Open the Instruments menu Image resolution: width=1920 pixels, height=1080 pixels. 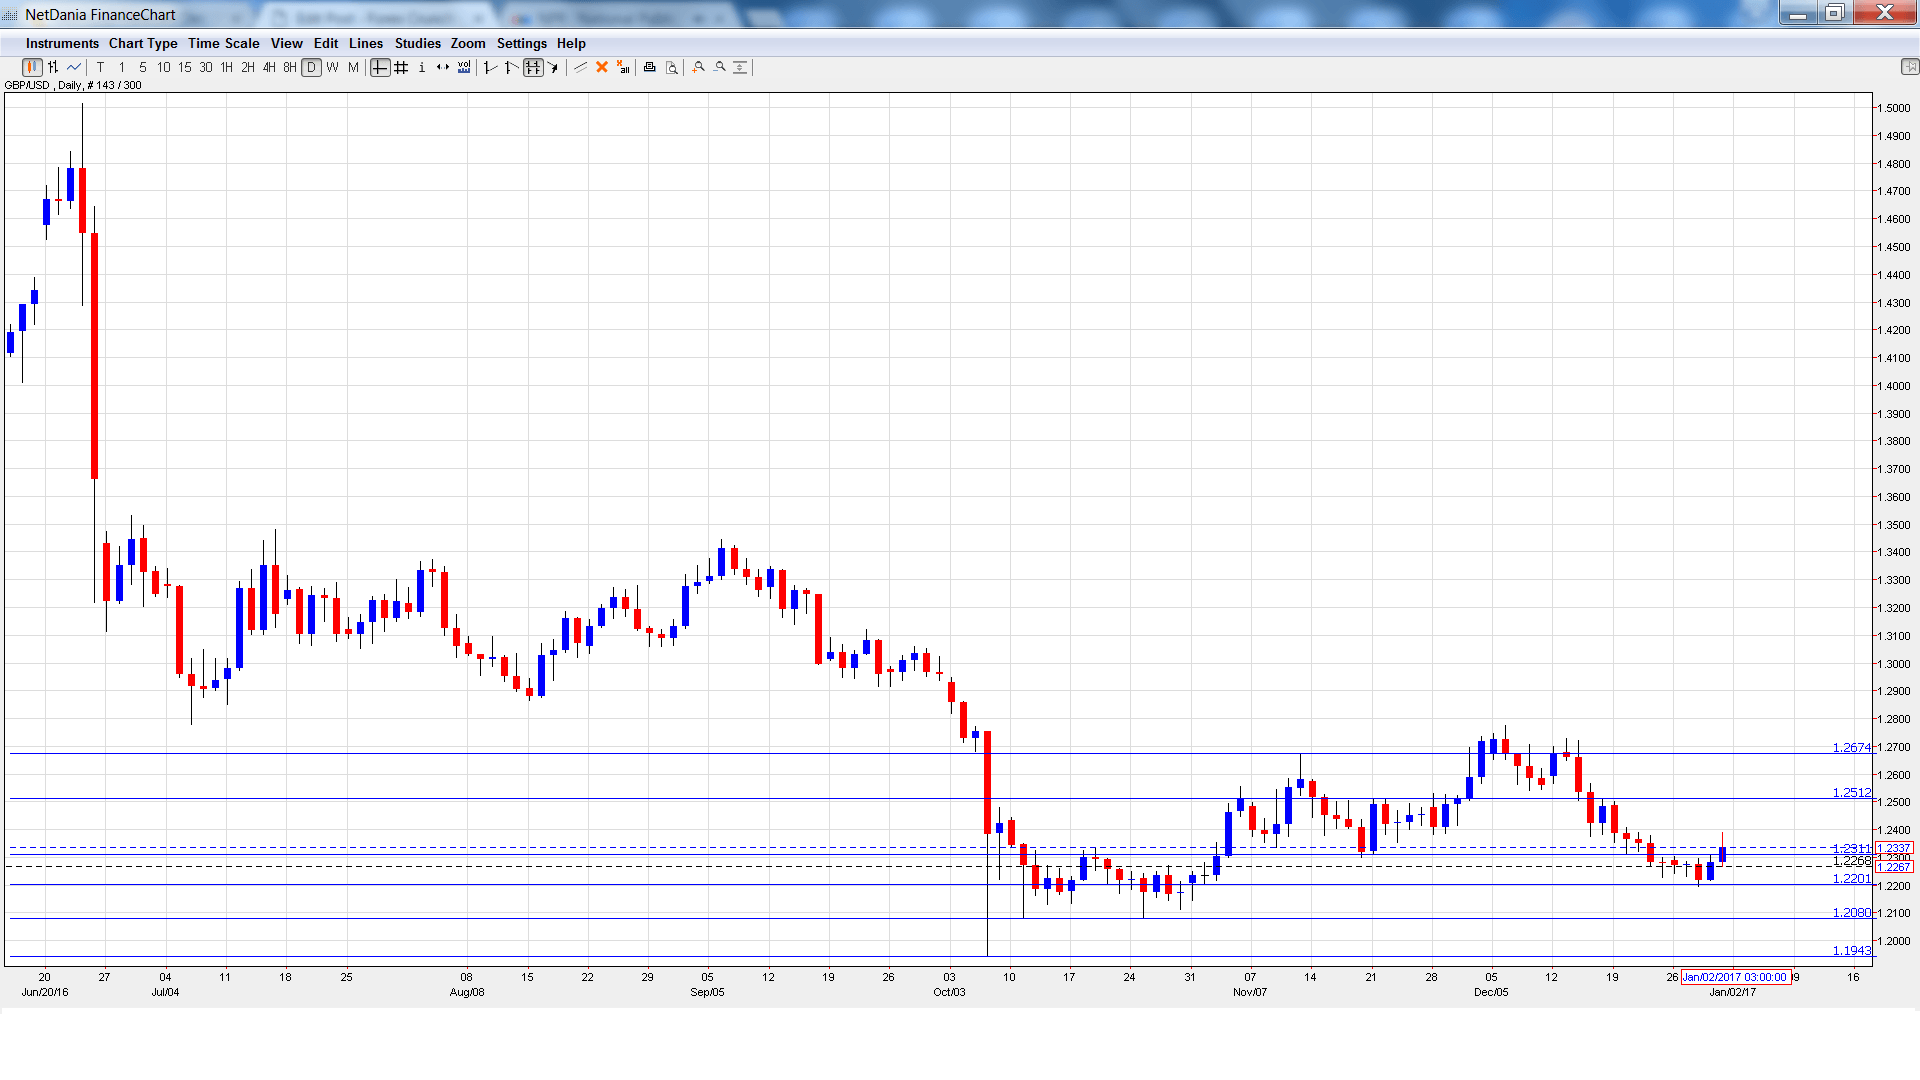[x=62, y=44]
